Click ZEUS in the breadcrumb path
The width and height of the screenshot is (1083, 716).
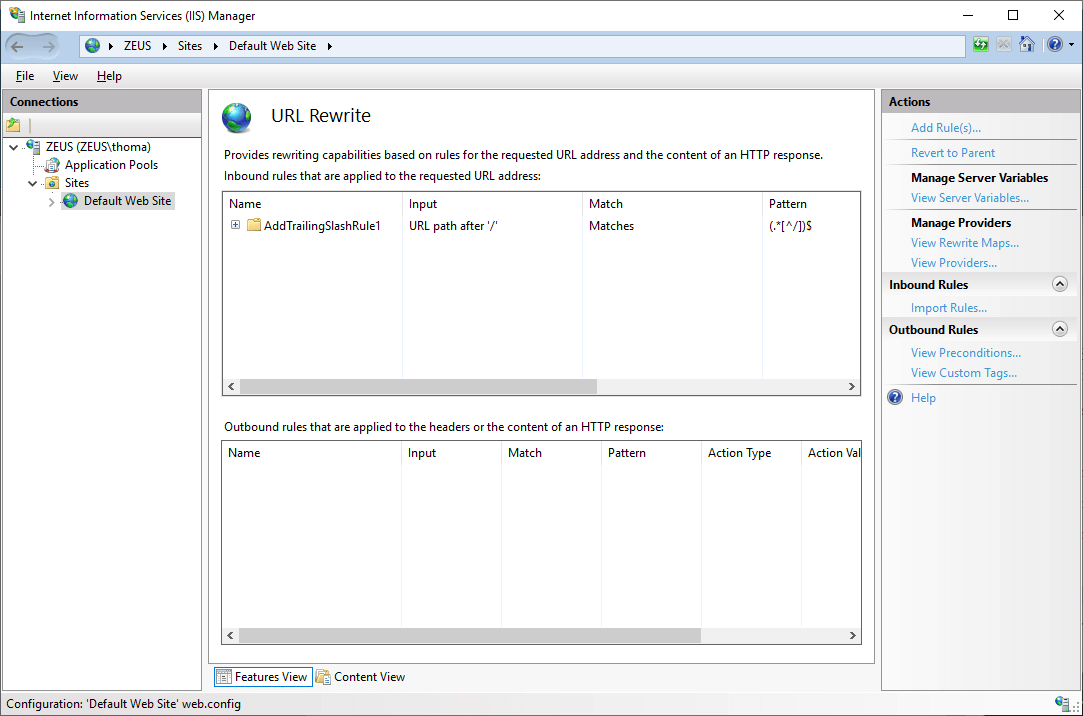[x=137, y=46]
